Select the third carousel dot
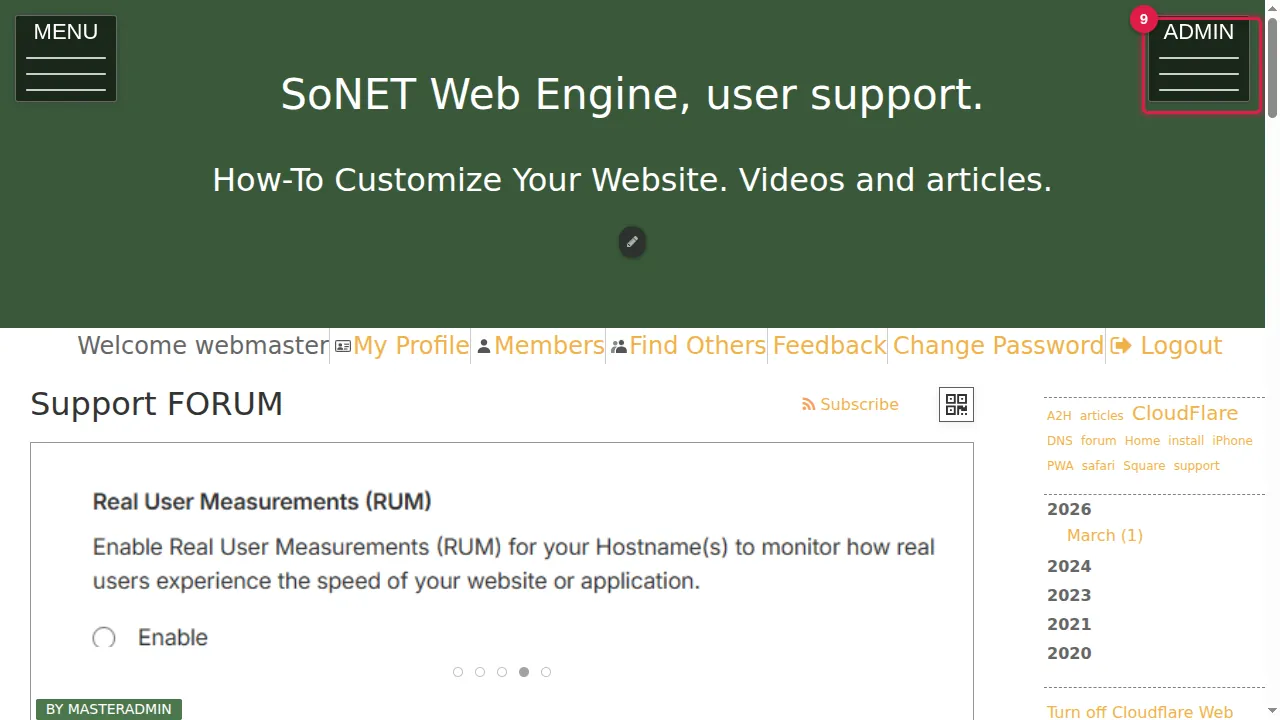The width and height of the screenshot is (1280, 720). tap(502, 672)
